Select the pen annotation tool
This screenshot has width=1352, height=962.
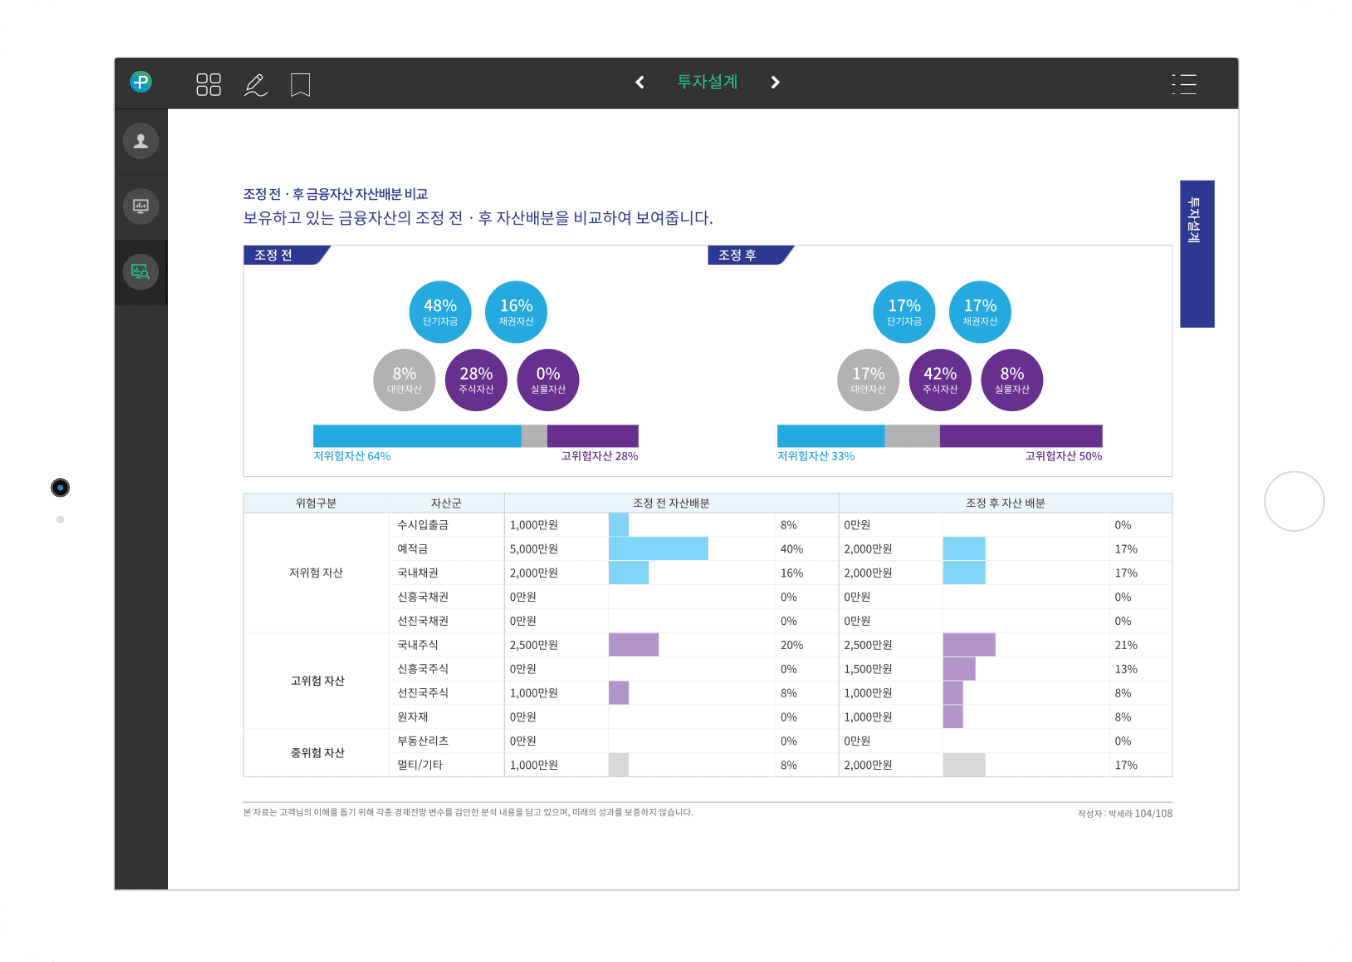pos(255,84)
